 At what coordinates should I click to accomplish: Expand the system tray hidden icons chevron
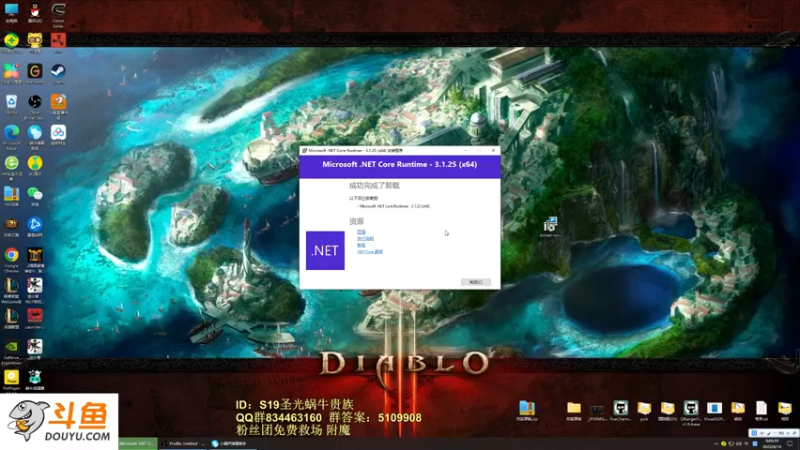point(715,444)
